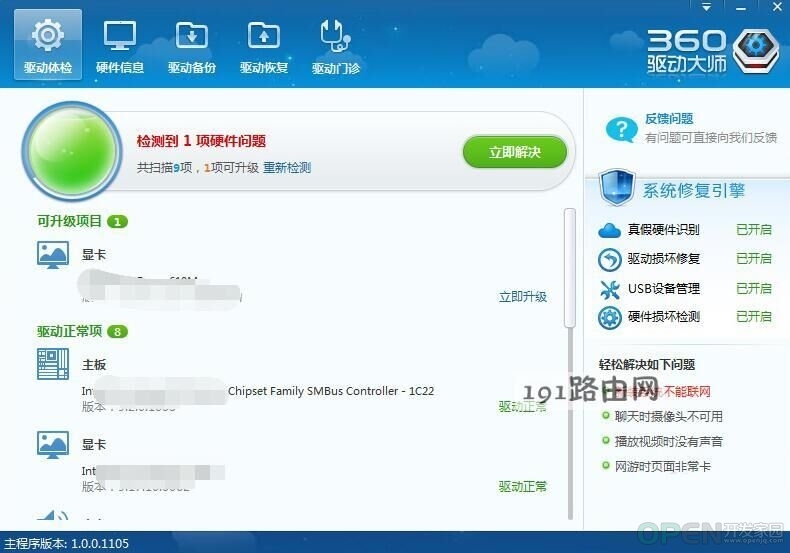Click the 驱动损坏修复 arrow icon
The height and width of the screenshot is (553, 790).
(x=610, y=259)
